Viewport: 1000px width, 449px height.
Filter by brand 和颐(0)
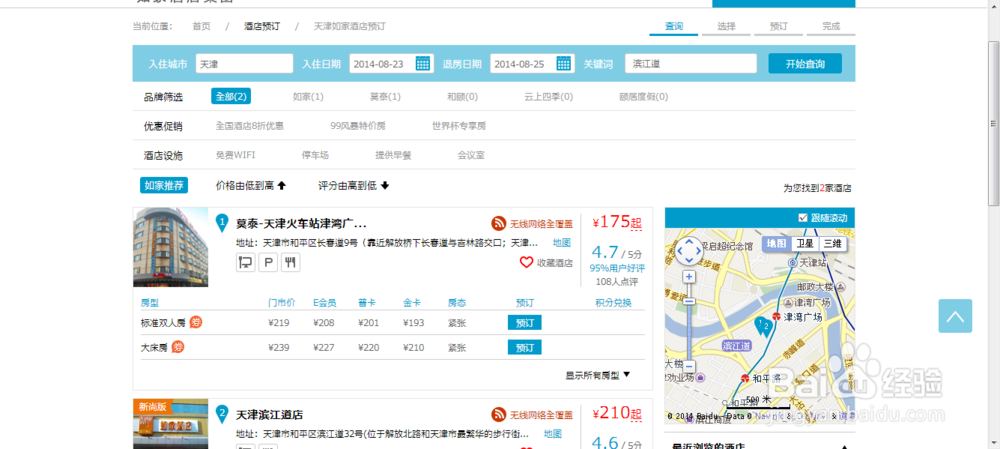[462, 97]
